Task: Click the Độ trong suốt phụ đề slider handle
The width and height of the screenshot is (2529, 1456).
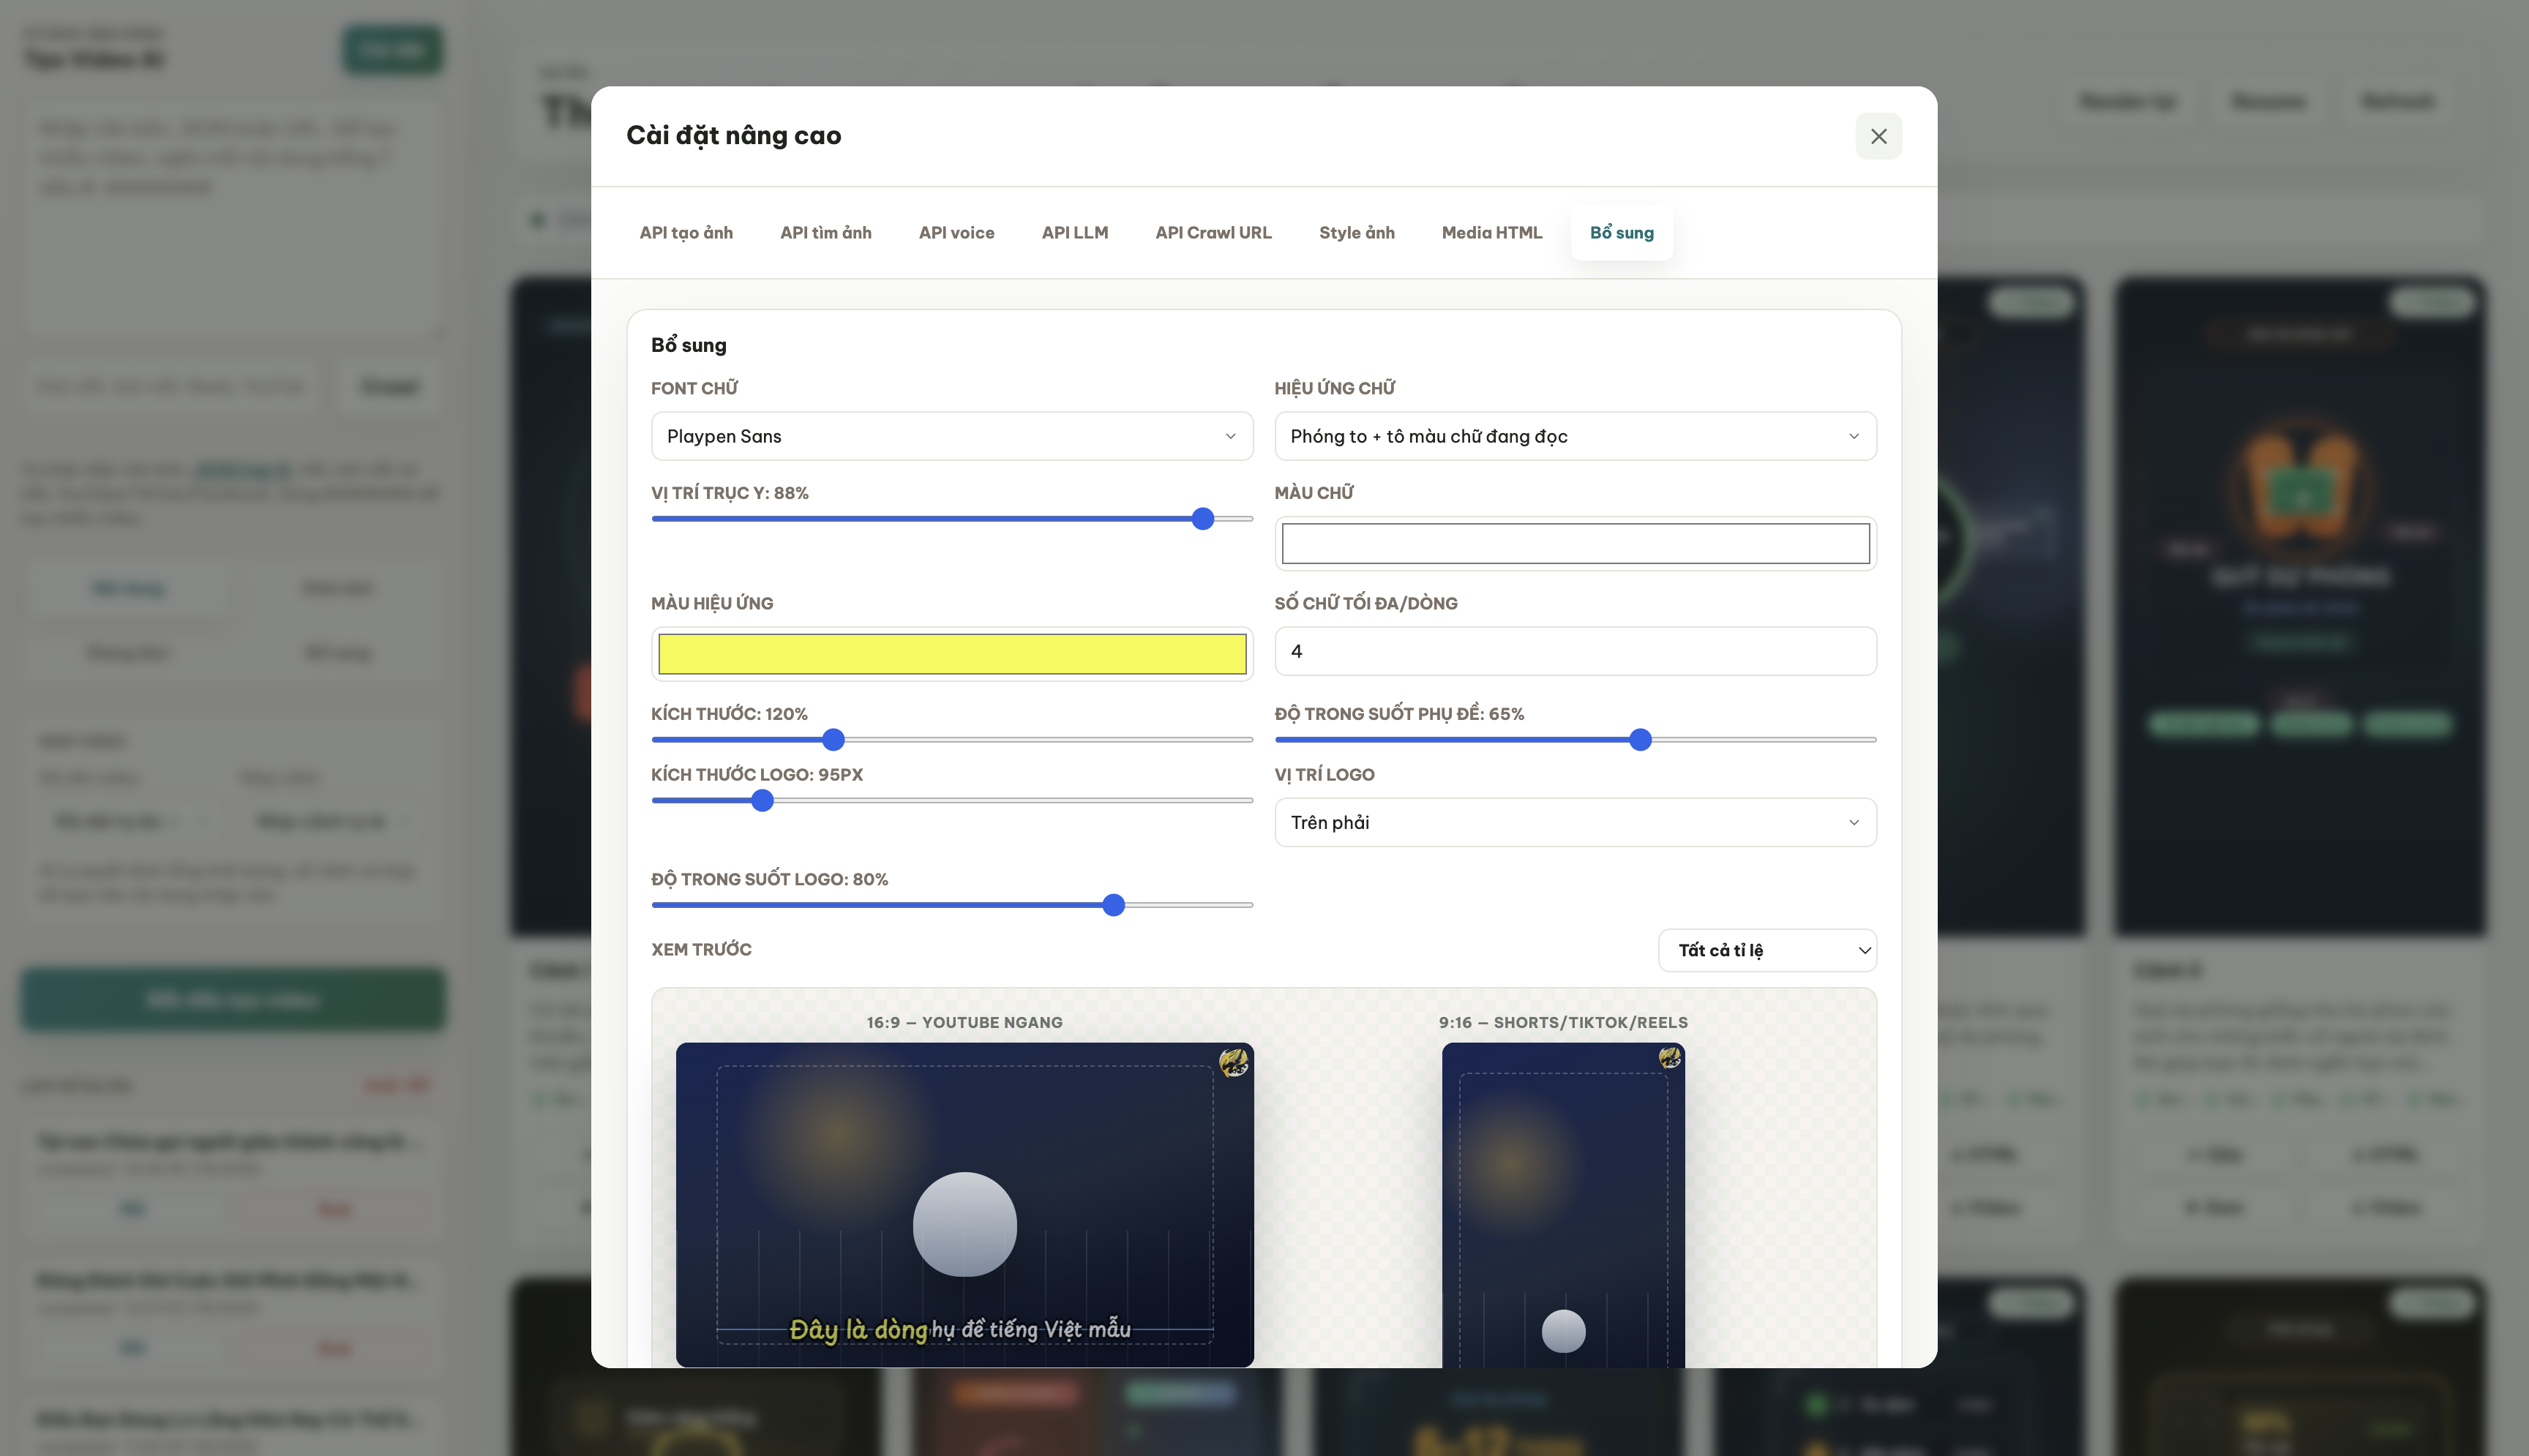Action: 1640,740
